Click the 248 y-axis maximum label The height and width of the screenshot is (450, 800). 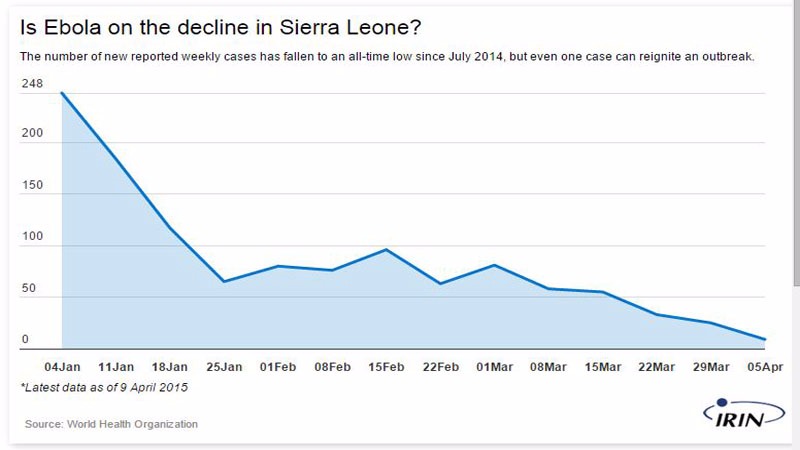[x=32, y=83]
